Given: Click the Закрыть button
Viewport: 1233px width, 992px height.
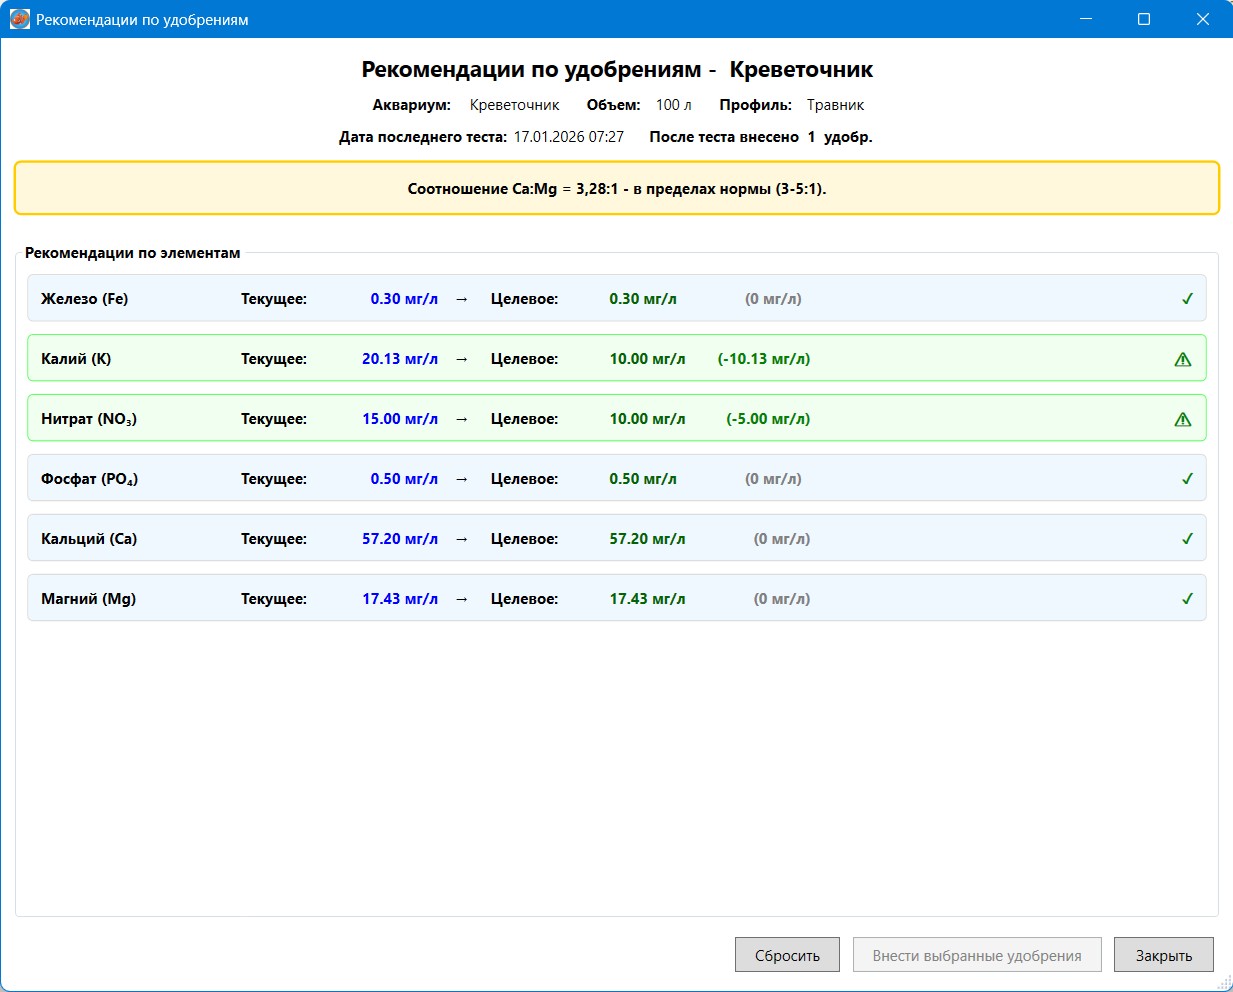Looking at the screenshot, I should tap(1163, 955).
